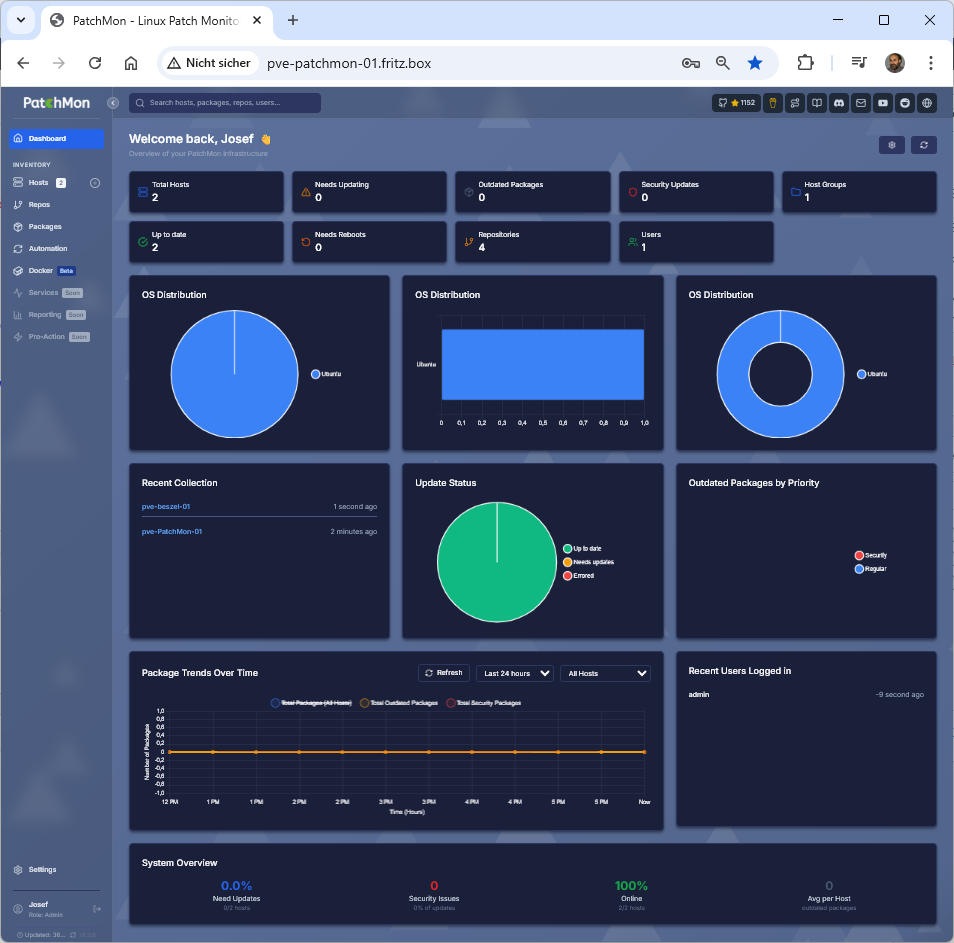Click the dashboard refresh icon button
Image resolution: width=954 pixels, height=943 pixels.
click(x=923, y=145)
